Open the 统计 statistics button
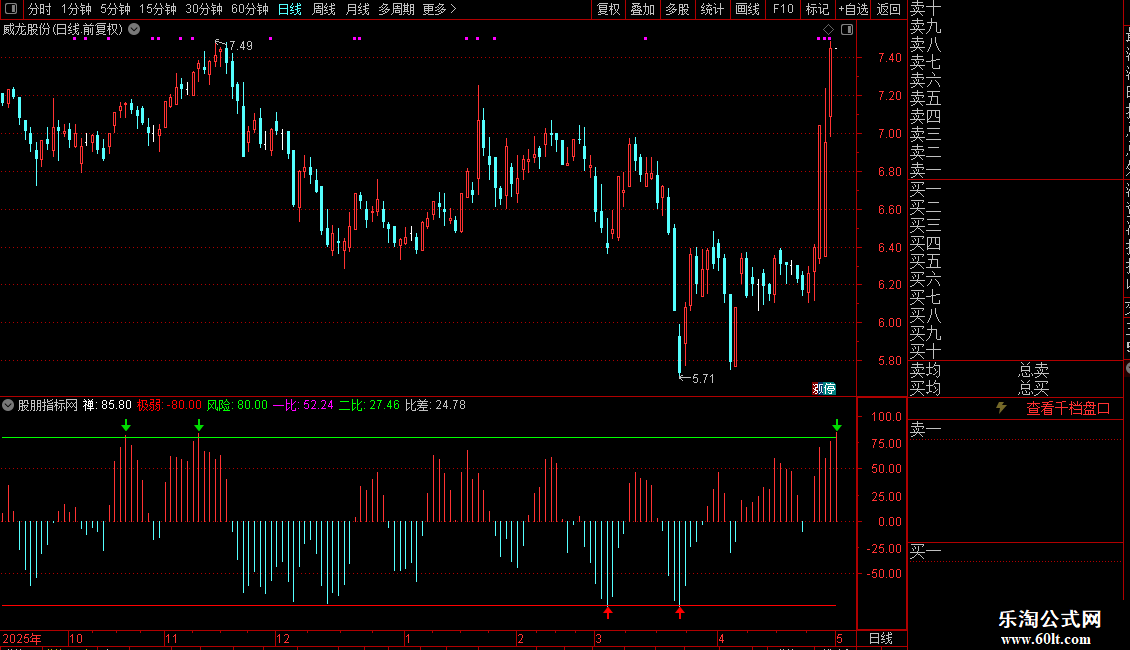Viewport: 1130px width, 650px height. click(712, 9)
